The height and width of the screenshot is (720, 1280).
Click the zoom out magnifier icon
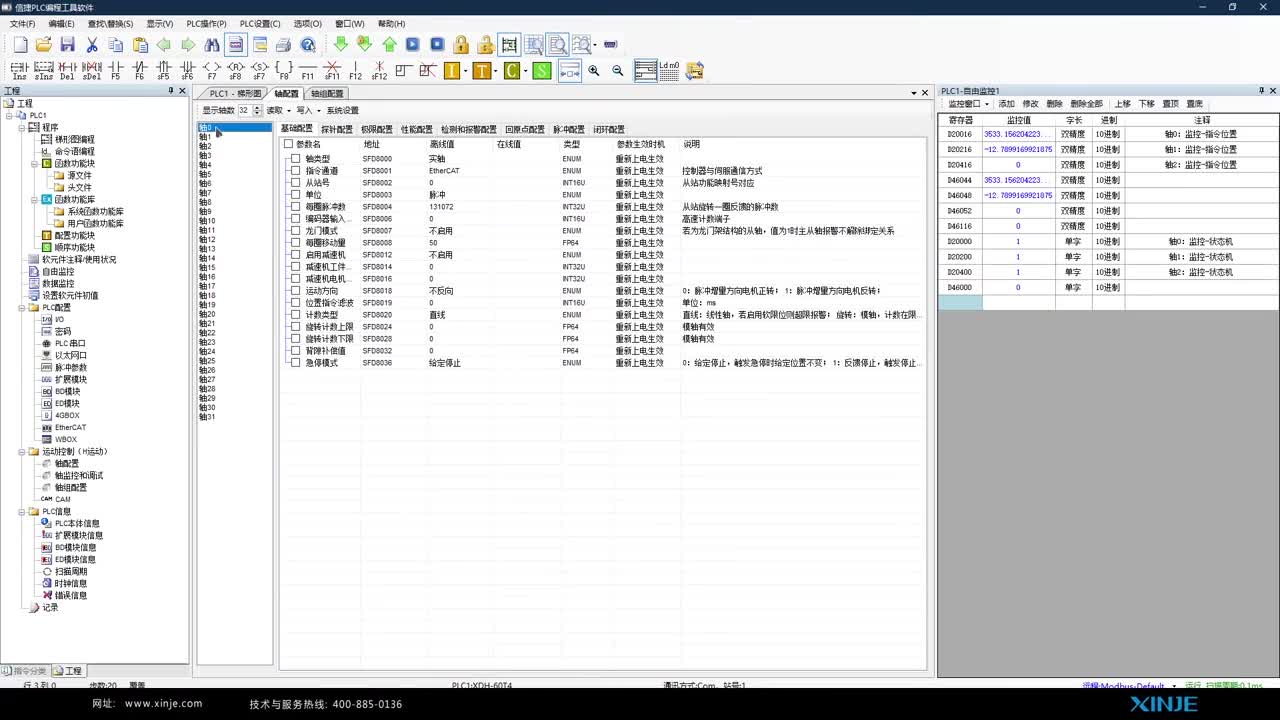[618, 70]
